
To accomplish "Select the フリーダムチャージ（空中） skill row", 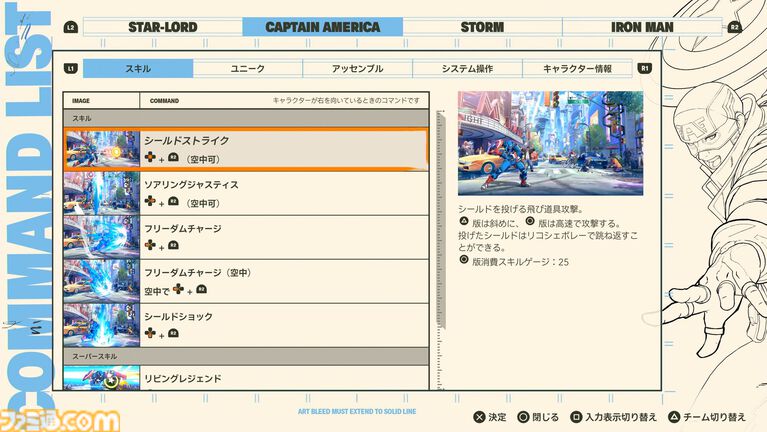I will pos(246,281).
